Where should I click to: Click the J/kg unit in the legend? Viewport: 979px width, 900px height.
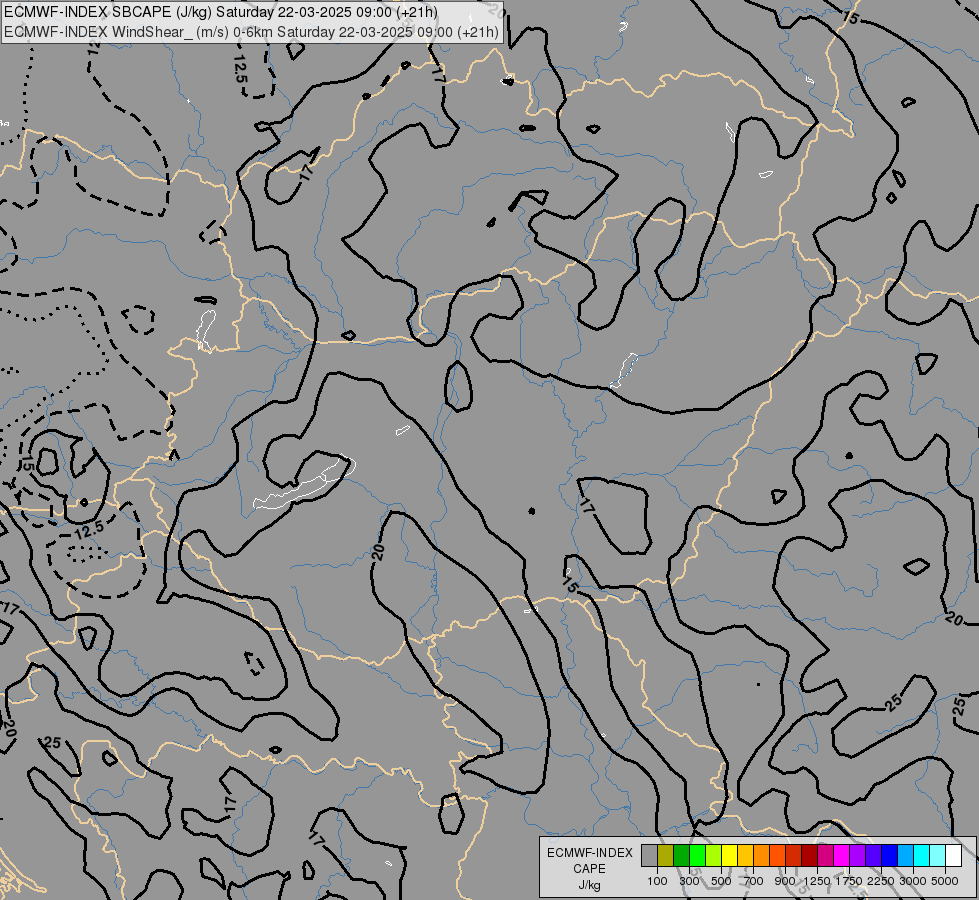[589, 885]
